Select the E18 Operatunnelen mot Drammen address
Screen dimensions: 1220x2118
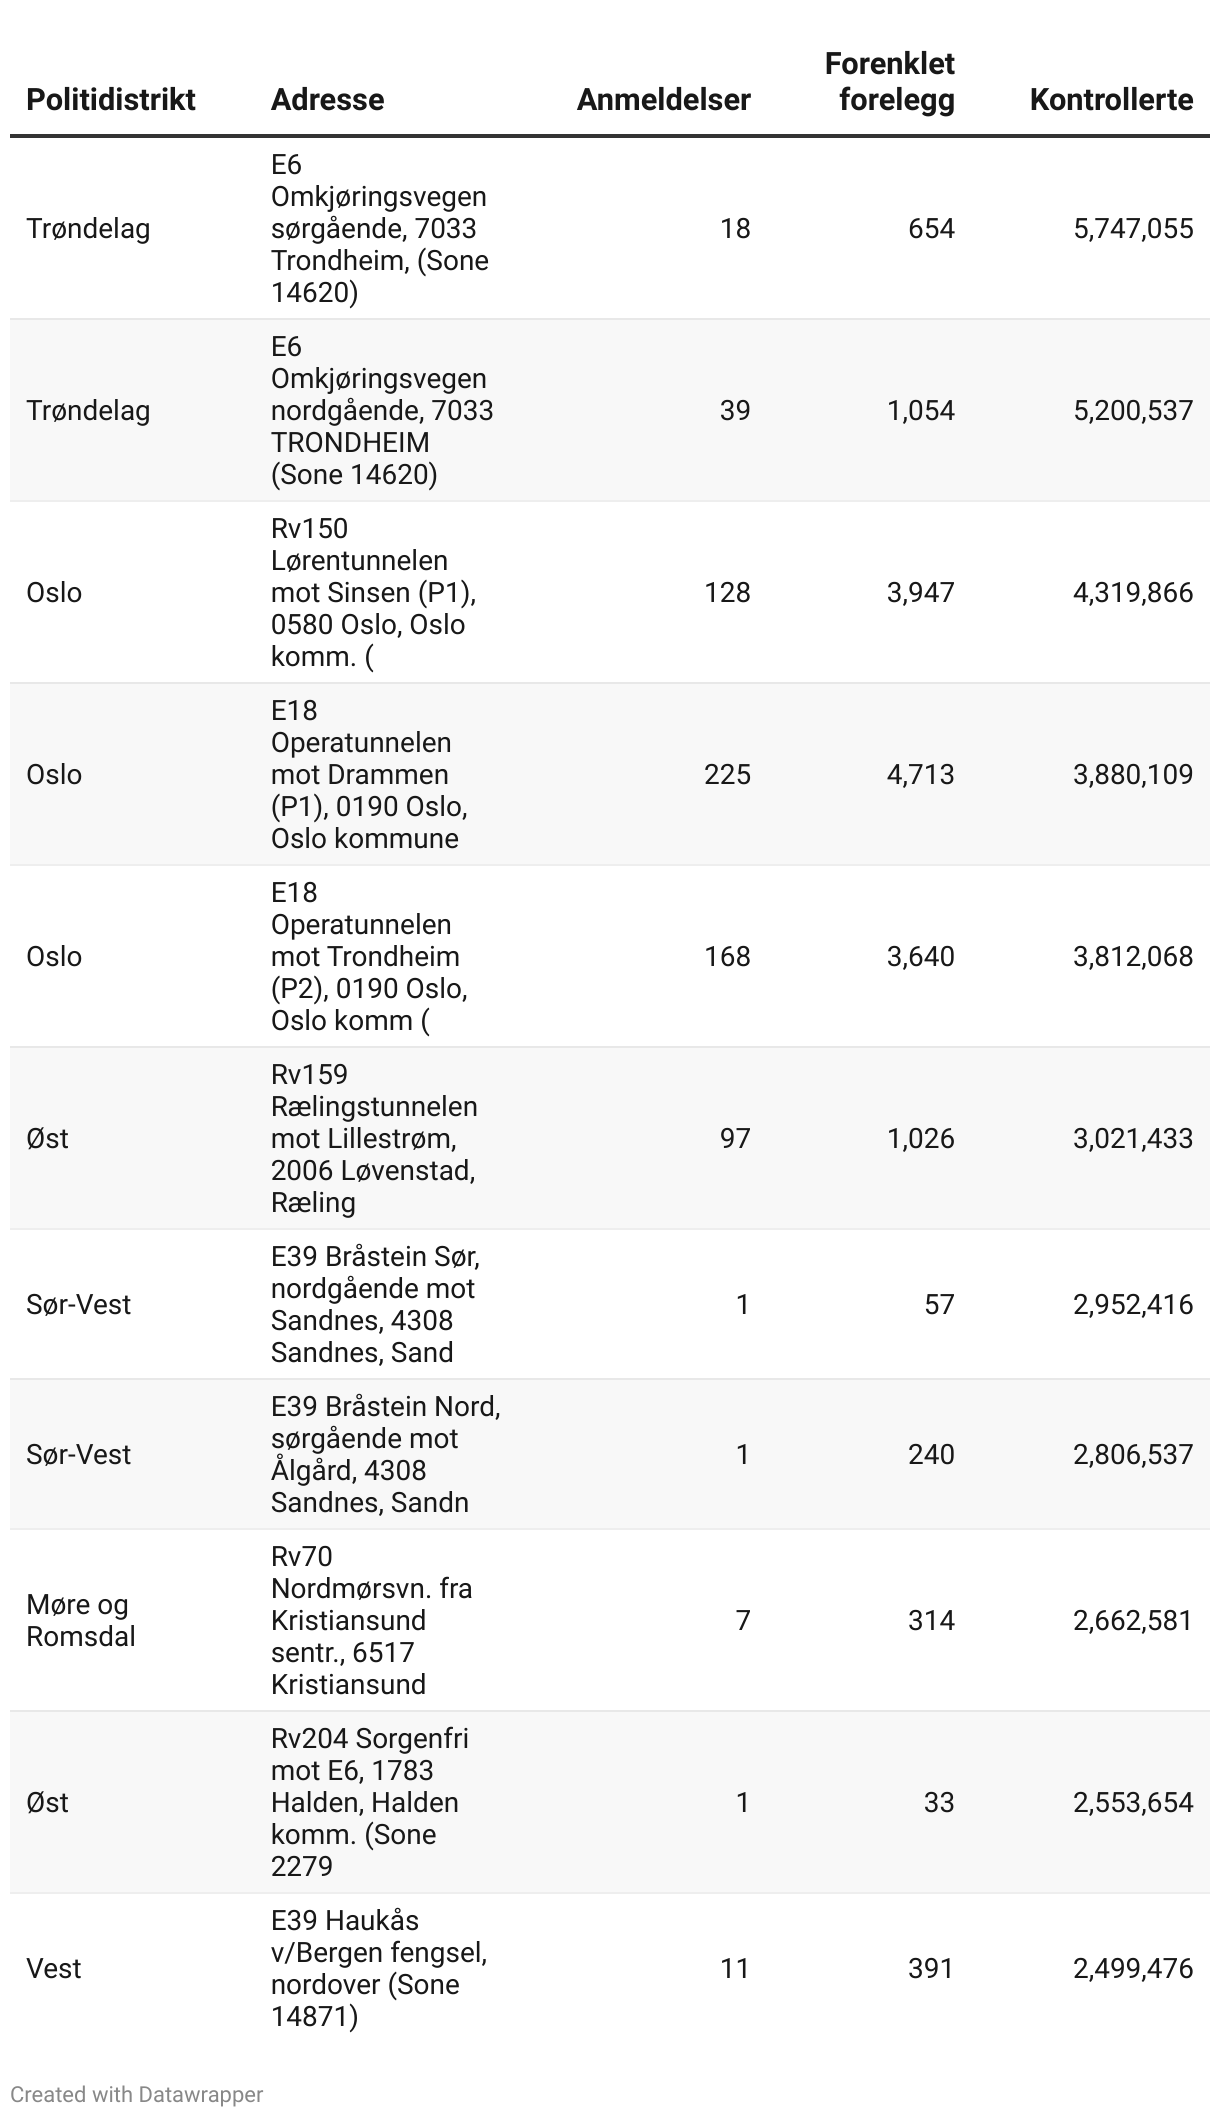click(369, 775)
